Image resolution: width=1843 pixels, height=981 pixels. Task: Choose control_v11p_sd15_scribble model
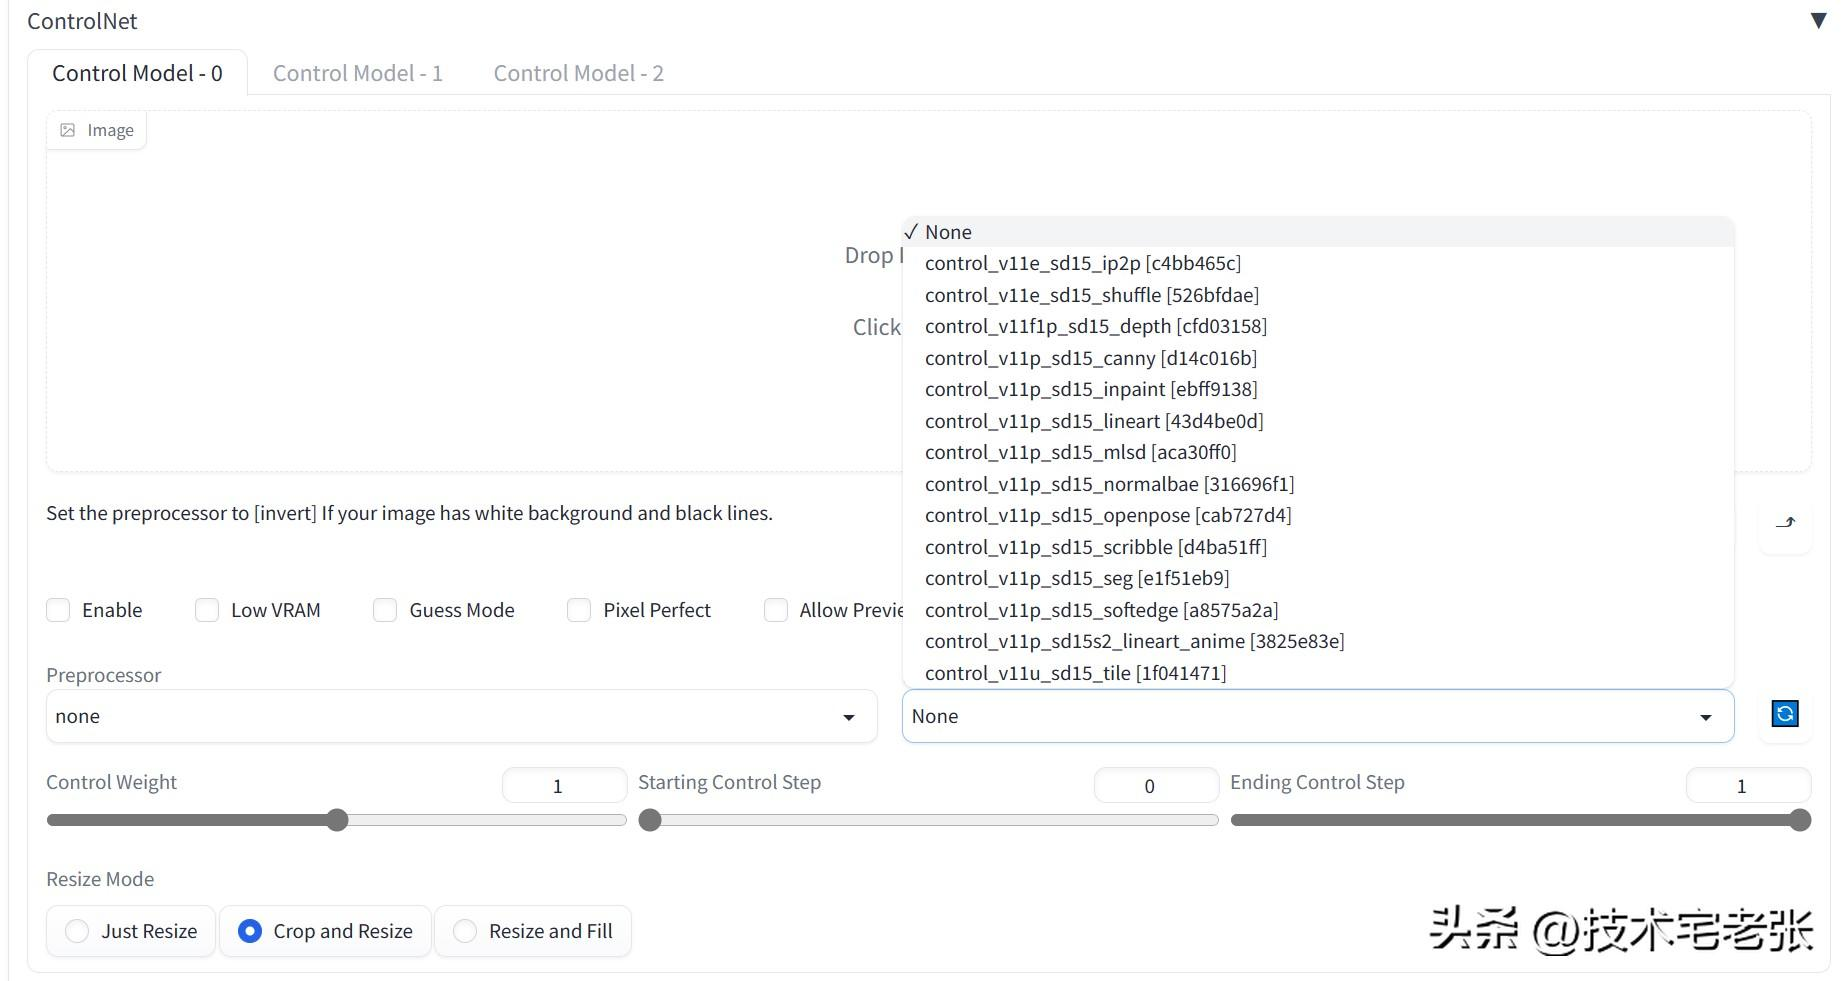pos(1317,547)
